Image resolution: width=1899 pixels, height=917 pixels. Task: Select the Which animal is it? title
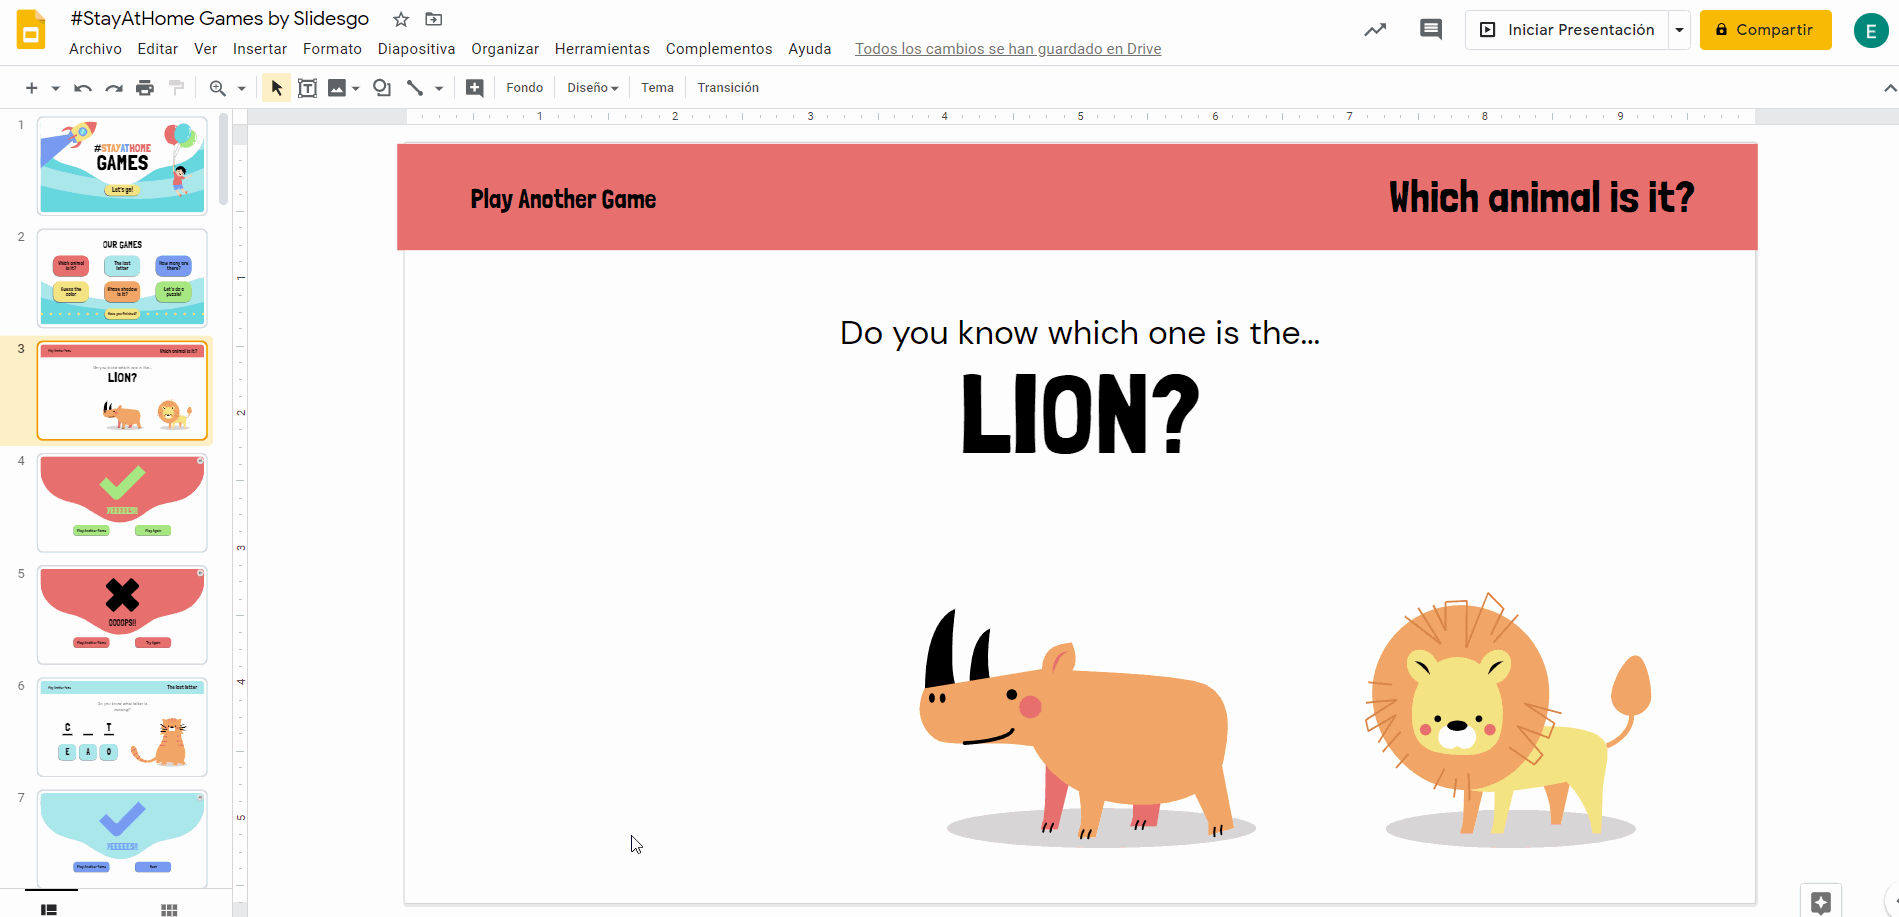1541,197
